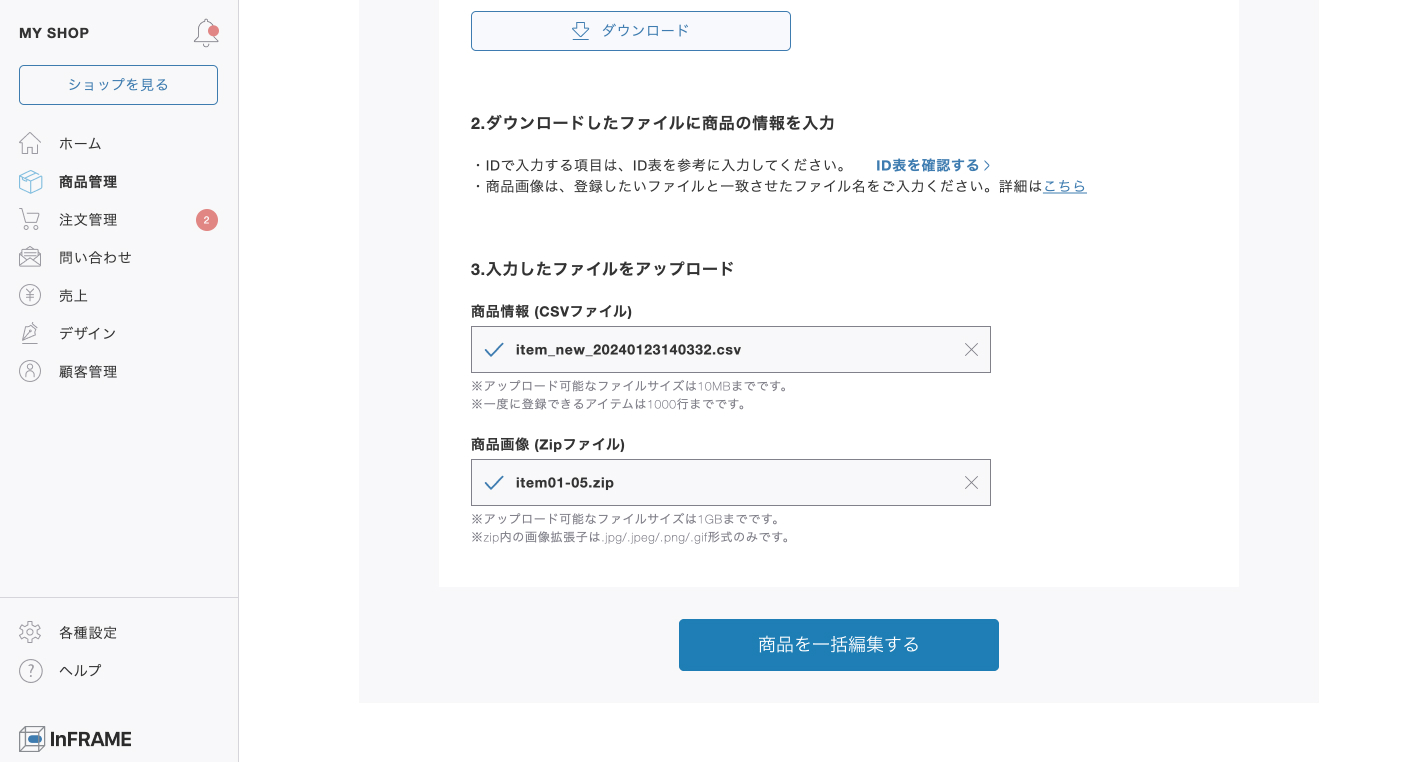Click the ダウンロード download button
Viewport: 1423px width, 762px height.
pos(630,31)
